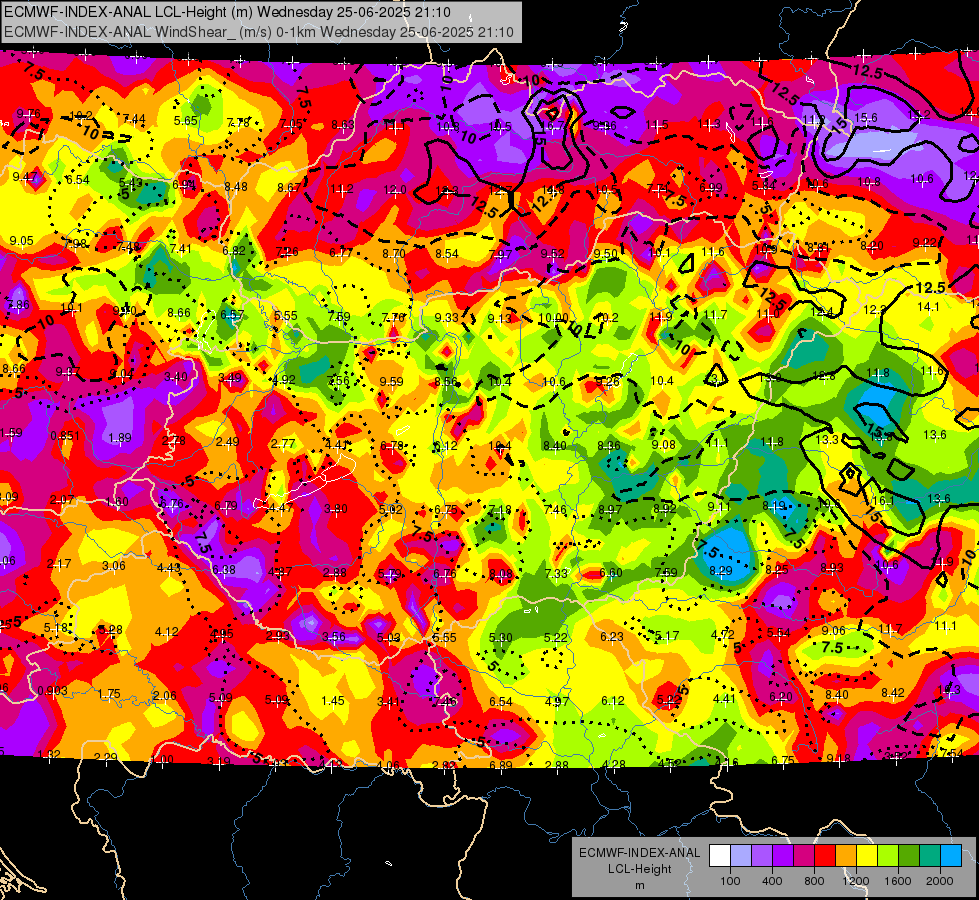
Task: Click the wind shear value '4.92'
Action: click(284, 380)
